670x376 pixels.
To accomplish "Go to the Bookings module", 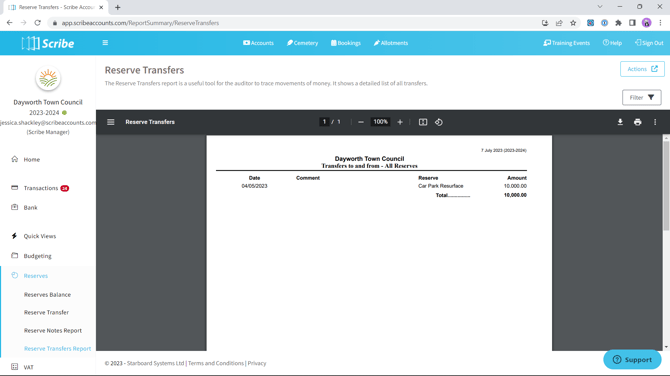I will click(346, 43).
